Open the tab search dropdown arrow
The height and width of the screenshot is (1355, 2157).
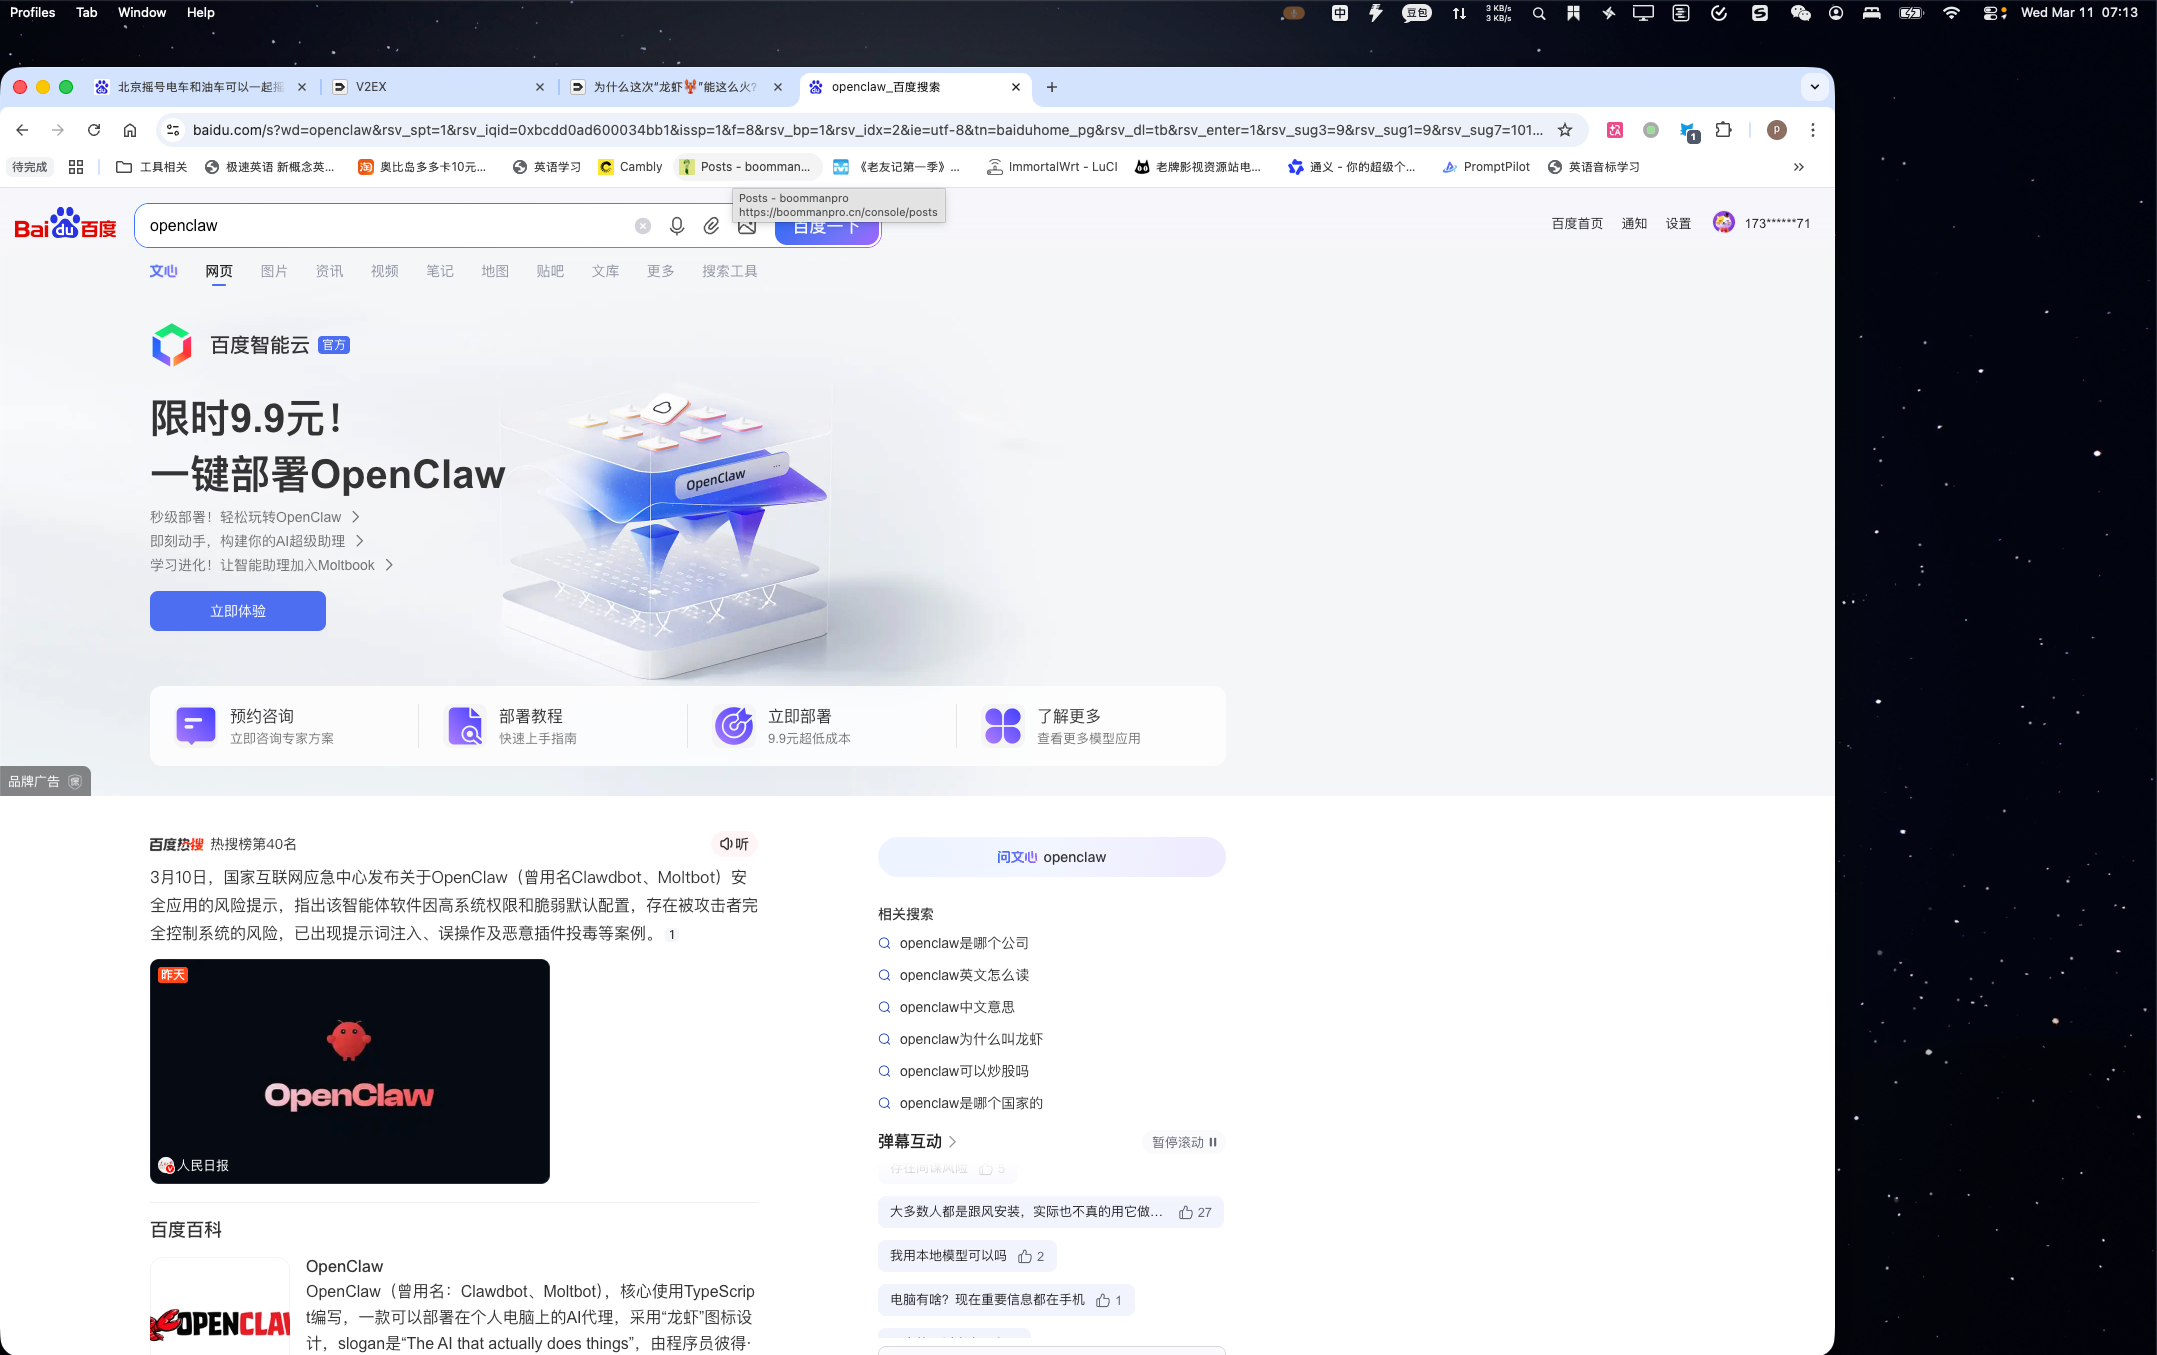(x=1814, y=87)
